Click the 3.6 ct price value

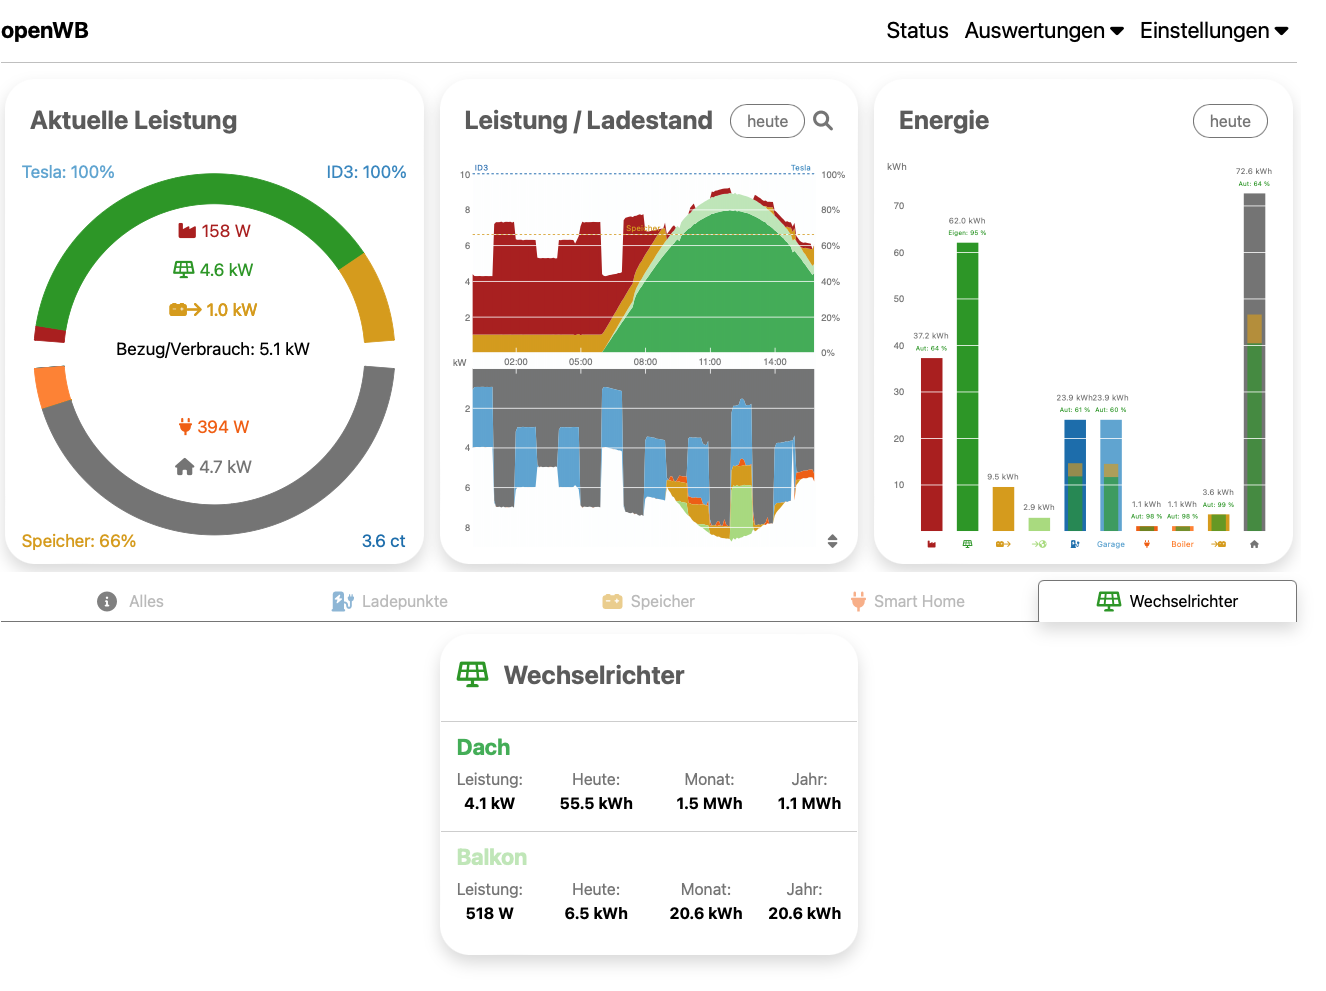(x=383, y=541)
